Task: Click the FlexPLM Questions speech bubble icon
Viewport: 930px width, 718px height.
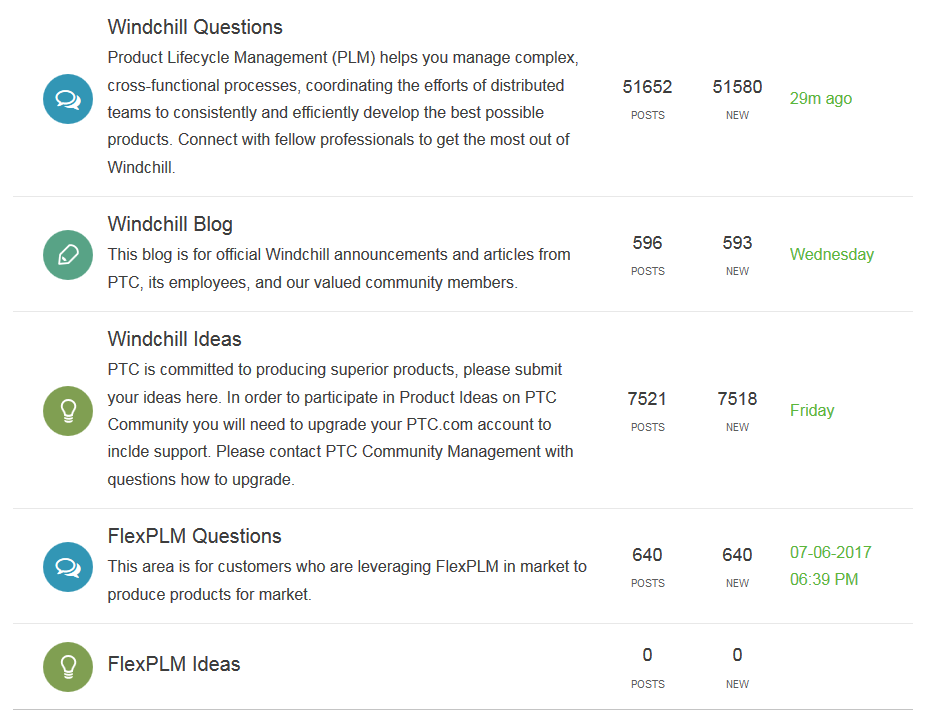Action: [68, 566]
